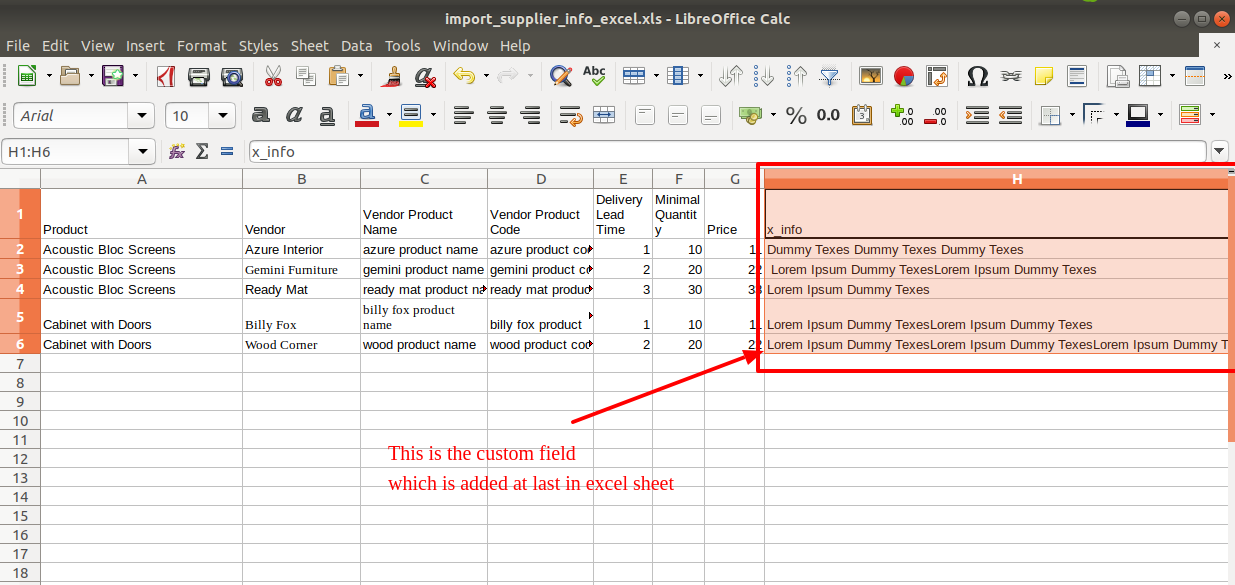The height and width of the screenshot is (585, 1235).
Task: Toggle print preview
Action: 232,76
